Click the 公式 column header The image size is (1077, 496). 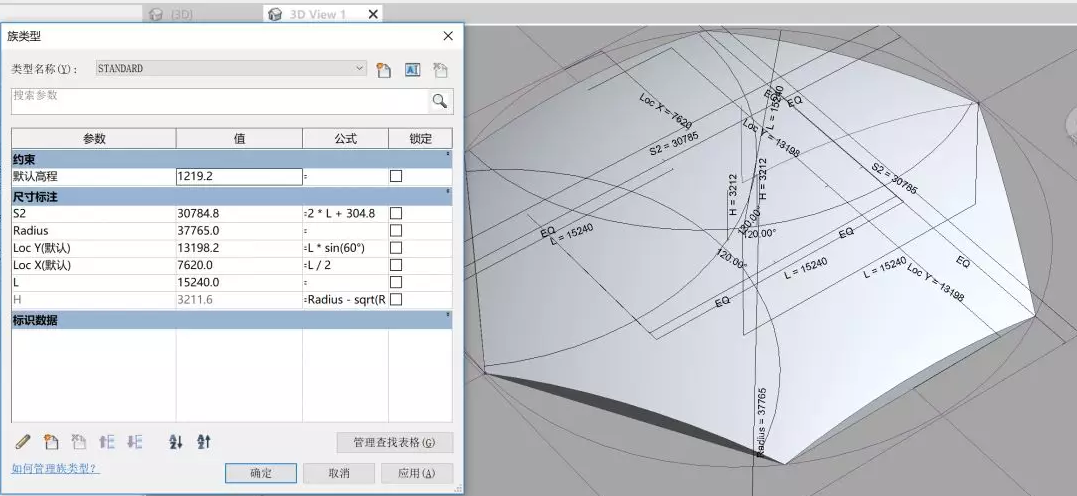coord(345,138)
